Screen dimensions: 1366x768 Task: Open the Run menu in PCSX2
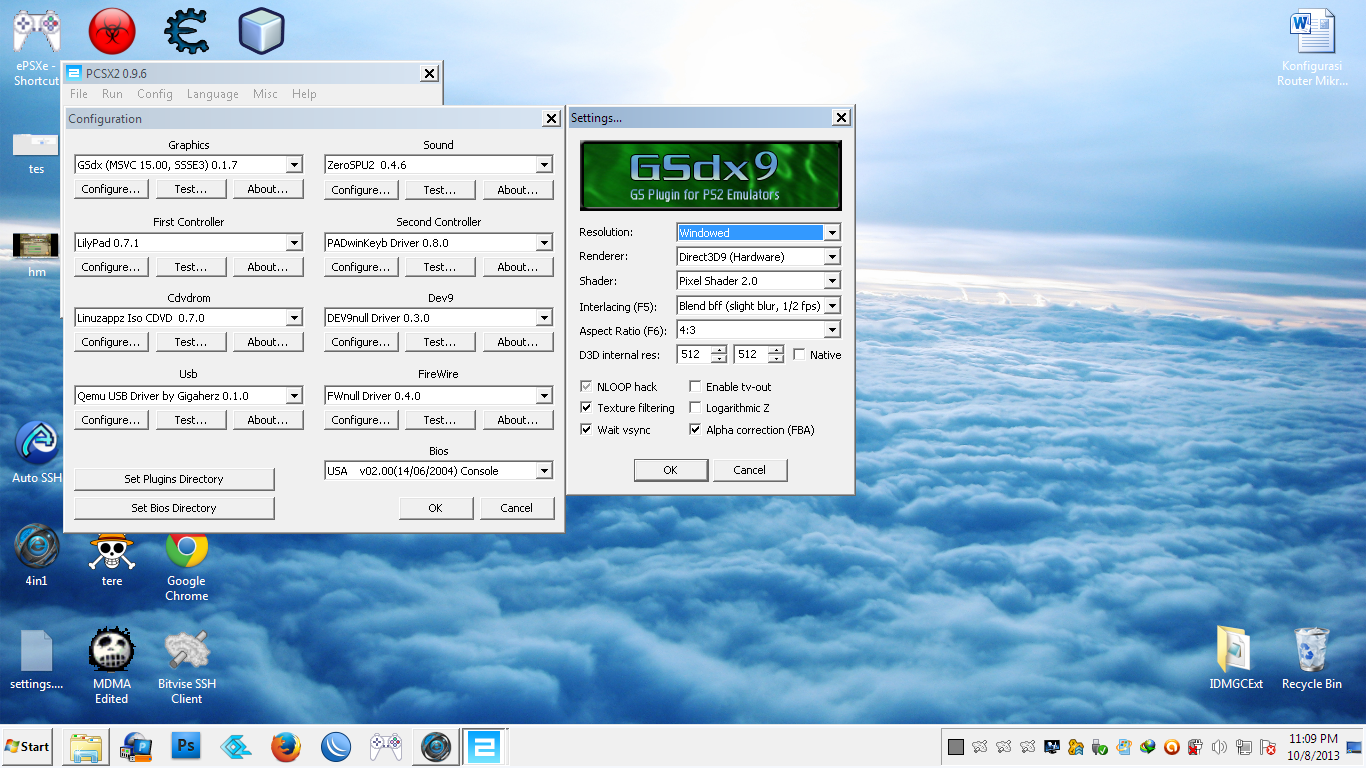pyautogui.click(x=112, y=94)
